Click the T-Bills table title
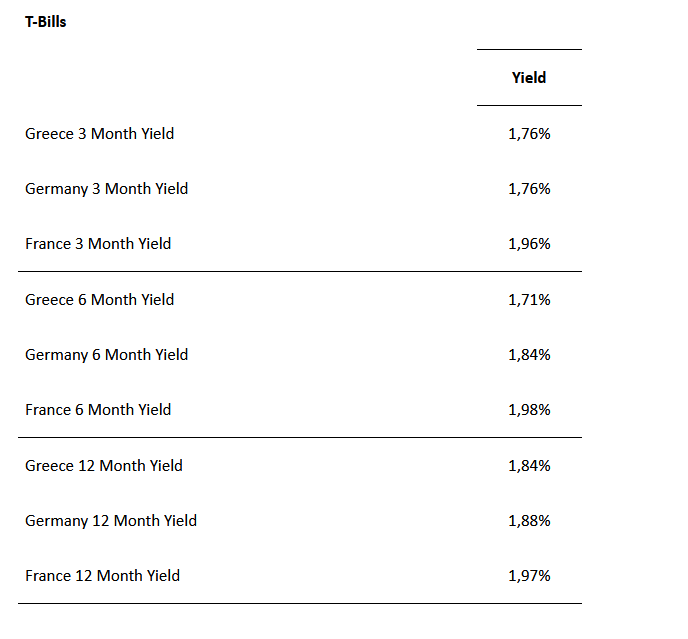The height and width of the screenshot is (639, 688). [x=46, y=21]
